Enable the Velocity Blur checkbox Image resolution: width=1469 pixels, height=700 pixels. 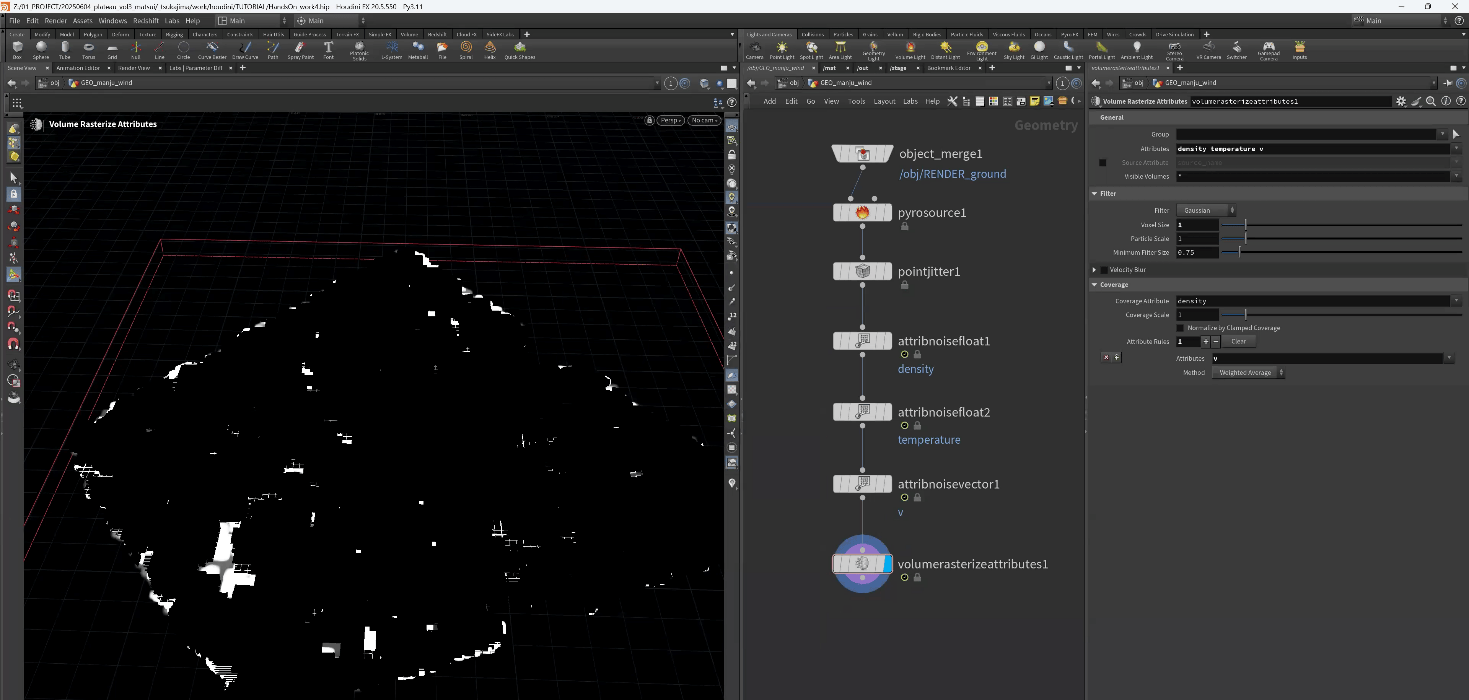coord(1104,270)
